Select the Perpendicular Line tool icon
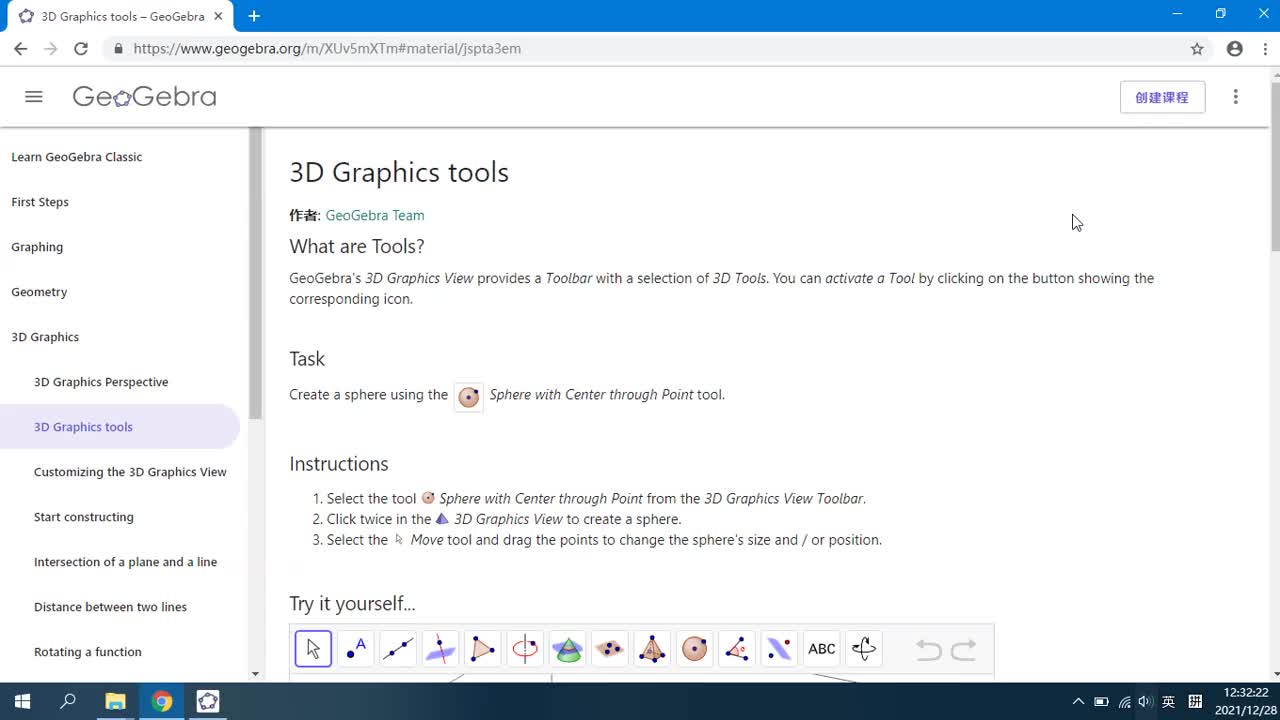The width and height of the screenshot is (1280, 720). [440, 649]
